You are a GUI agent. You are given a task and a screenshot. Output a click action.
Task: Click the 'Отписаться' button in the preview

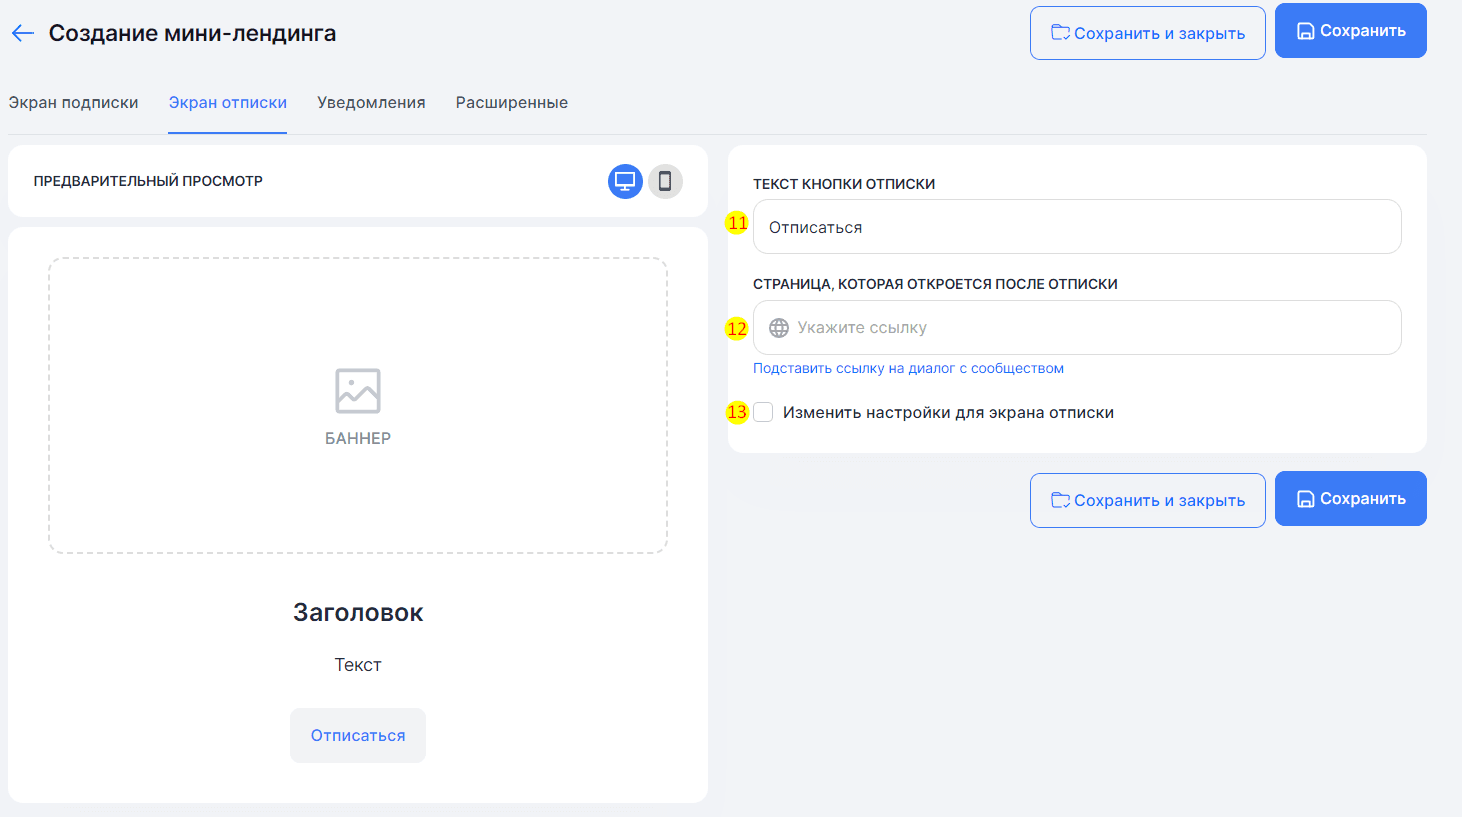point(358,736)
